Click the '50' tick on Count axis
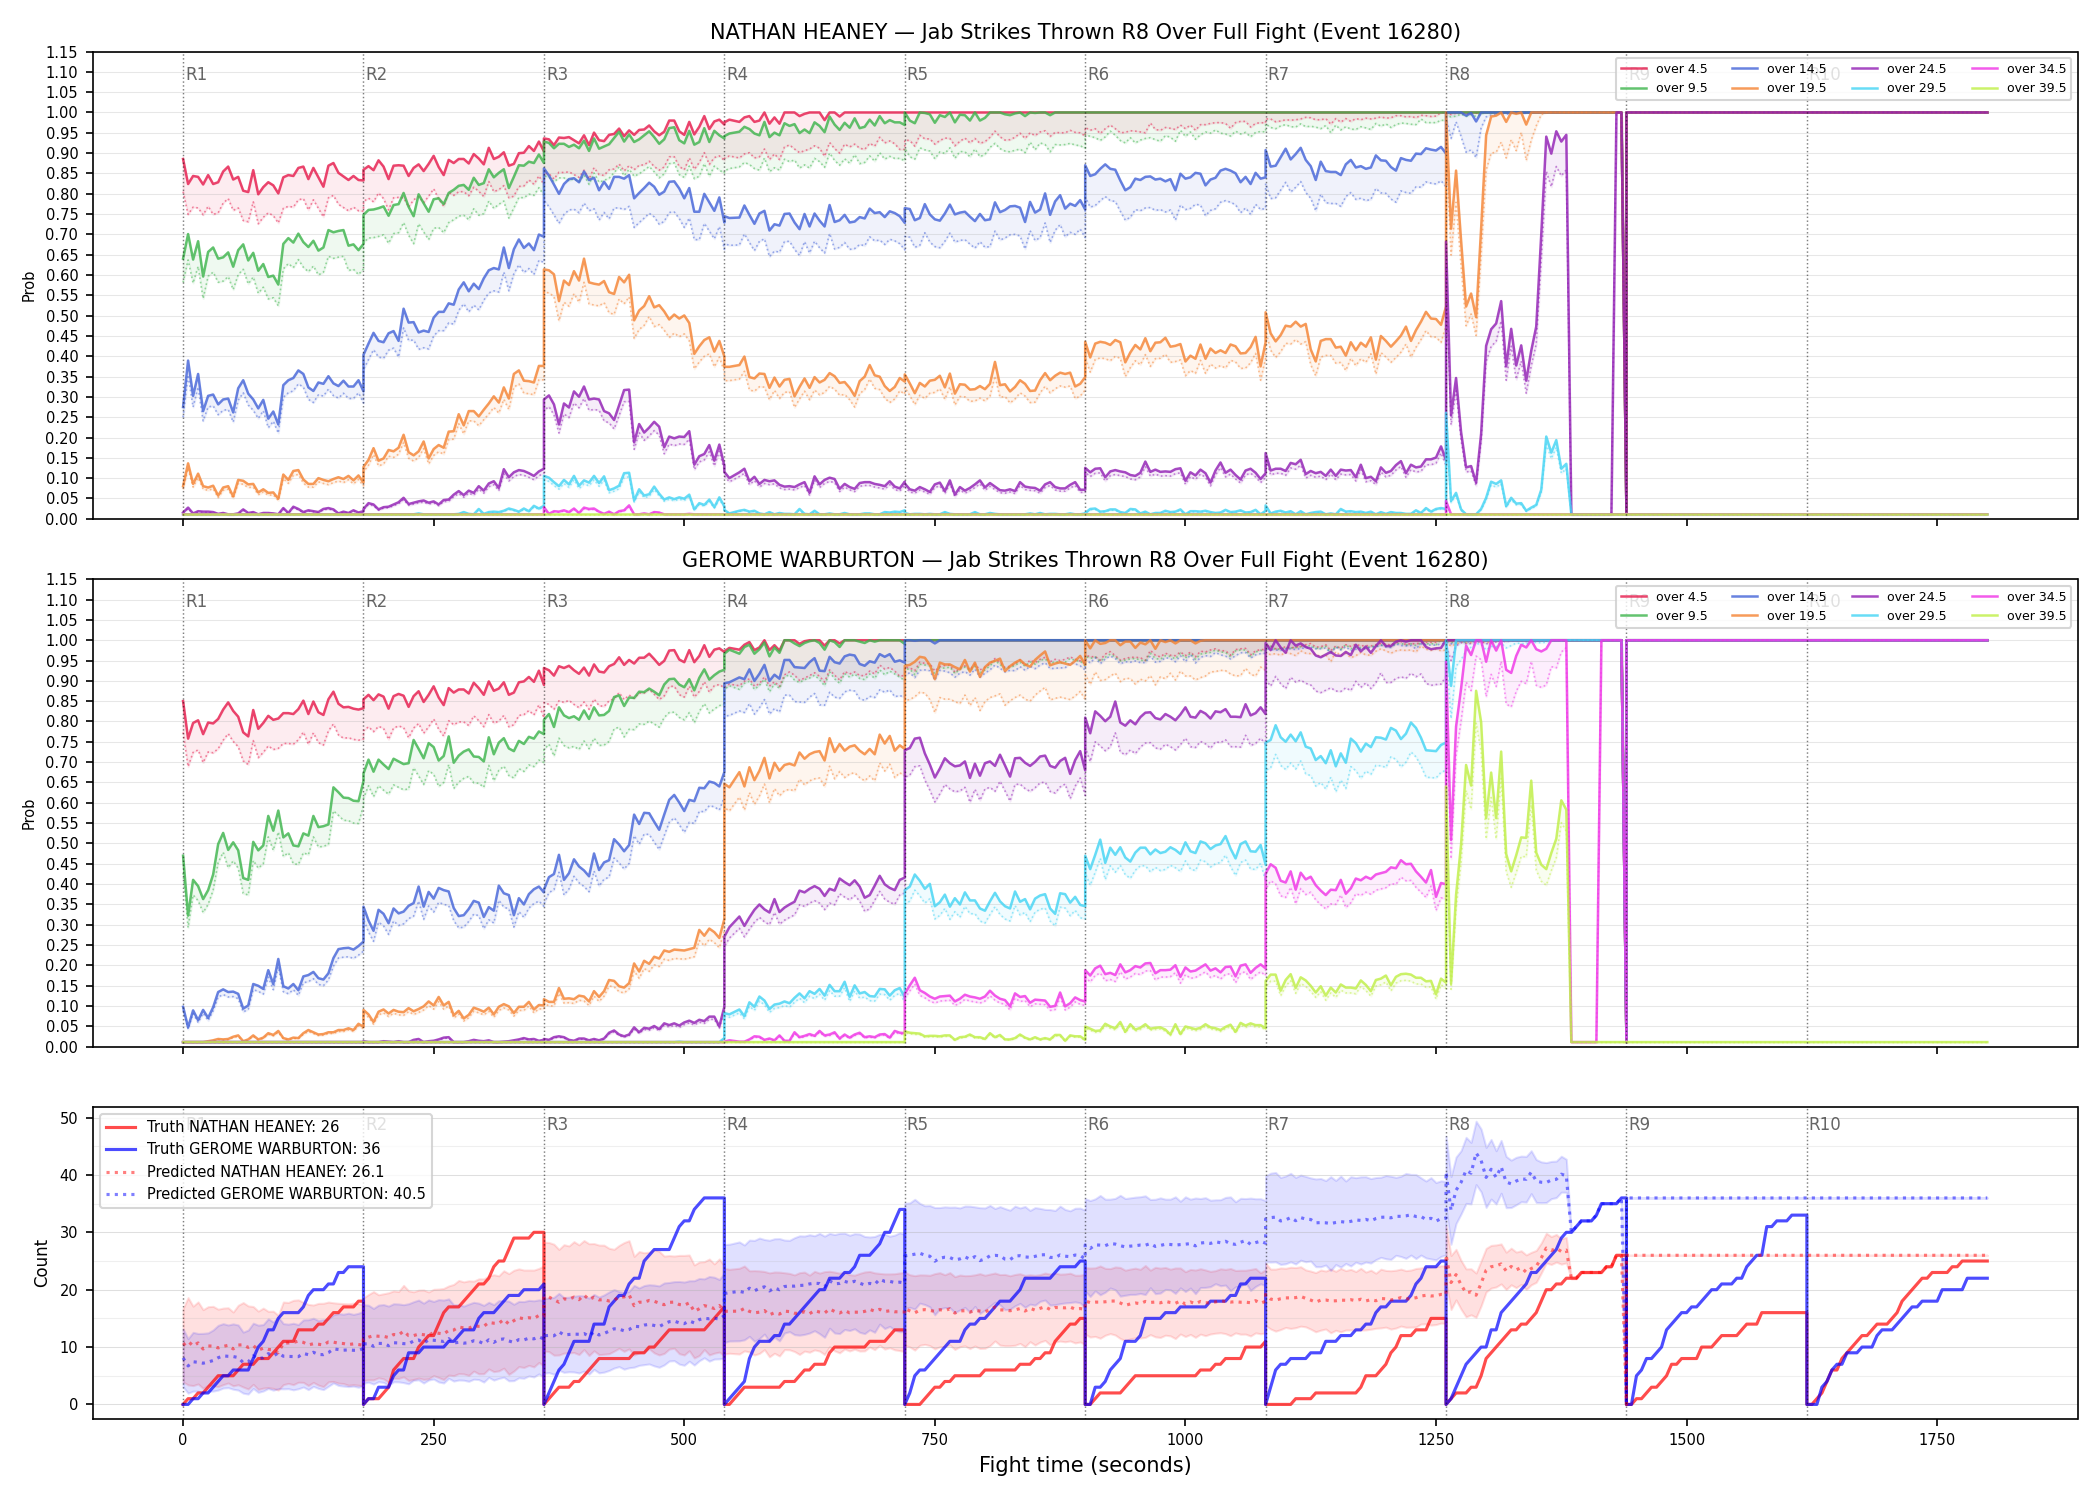 (69, 1119)
